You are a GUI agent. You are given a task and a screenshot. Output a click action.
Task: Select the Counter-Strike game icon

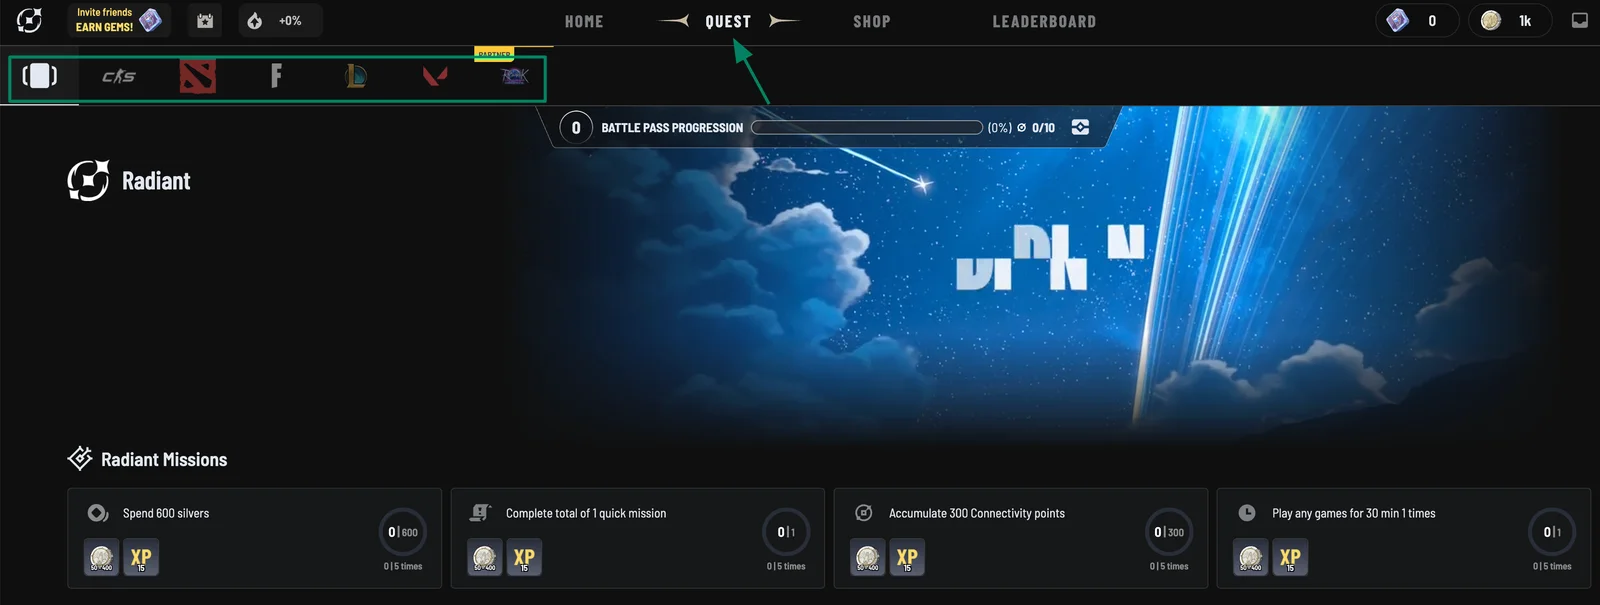click(x=119, y=76)
